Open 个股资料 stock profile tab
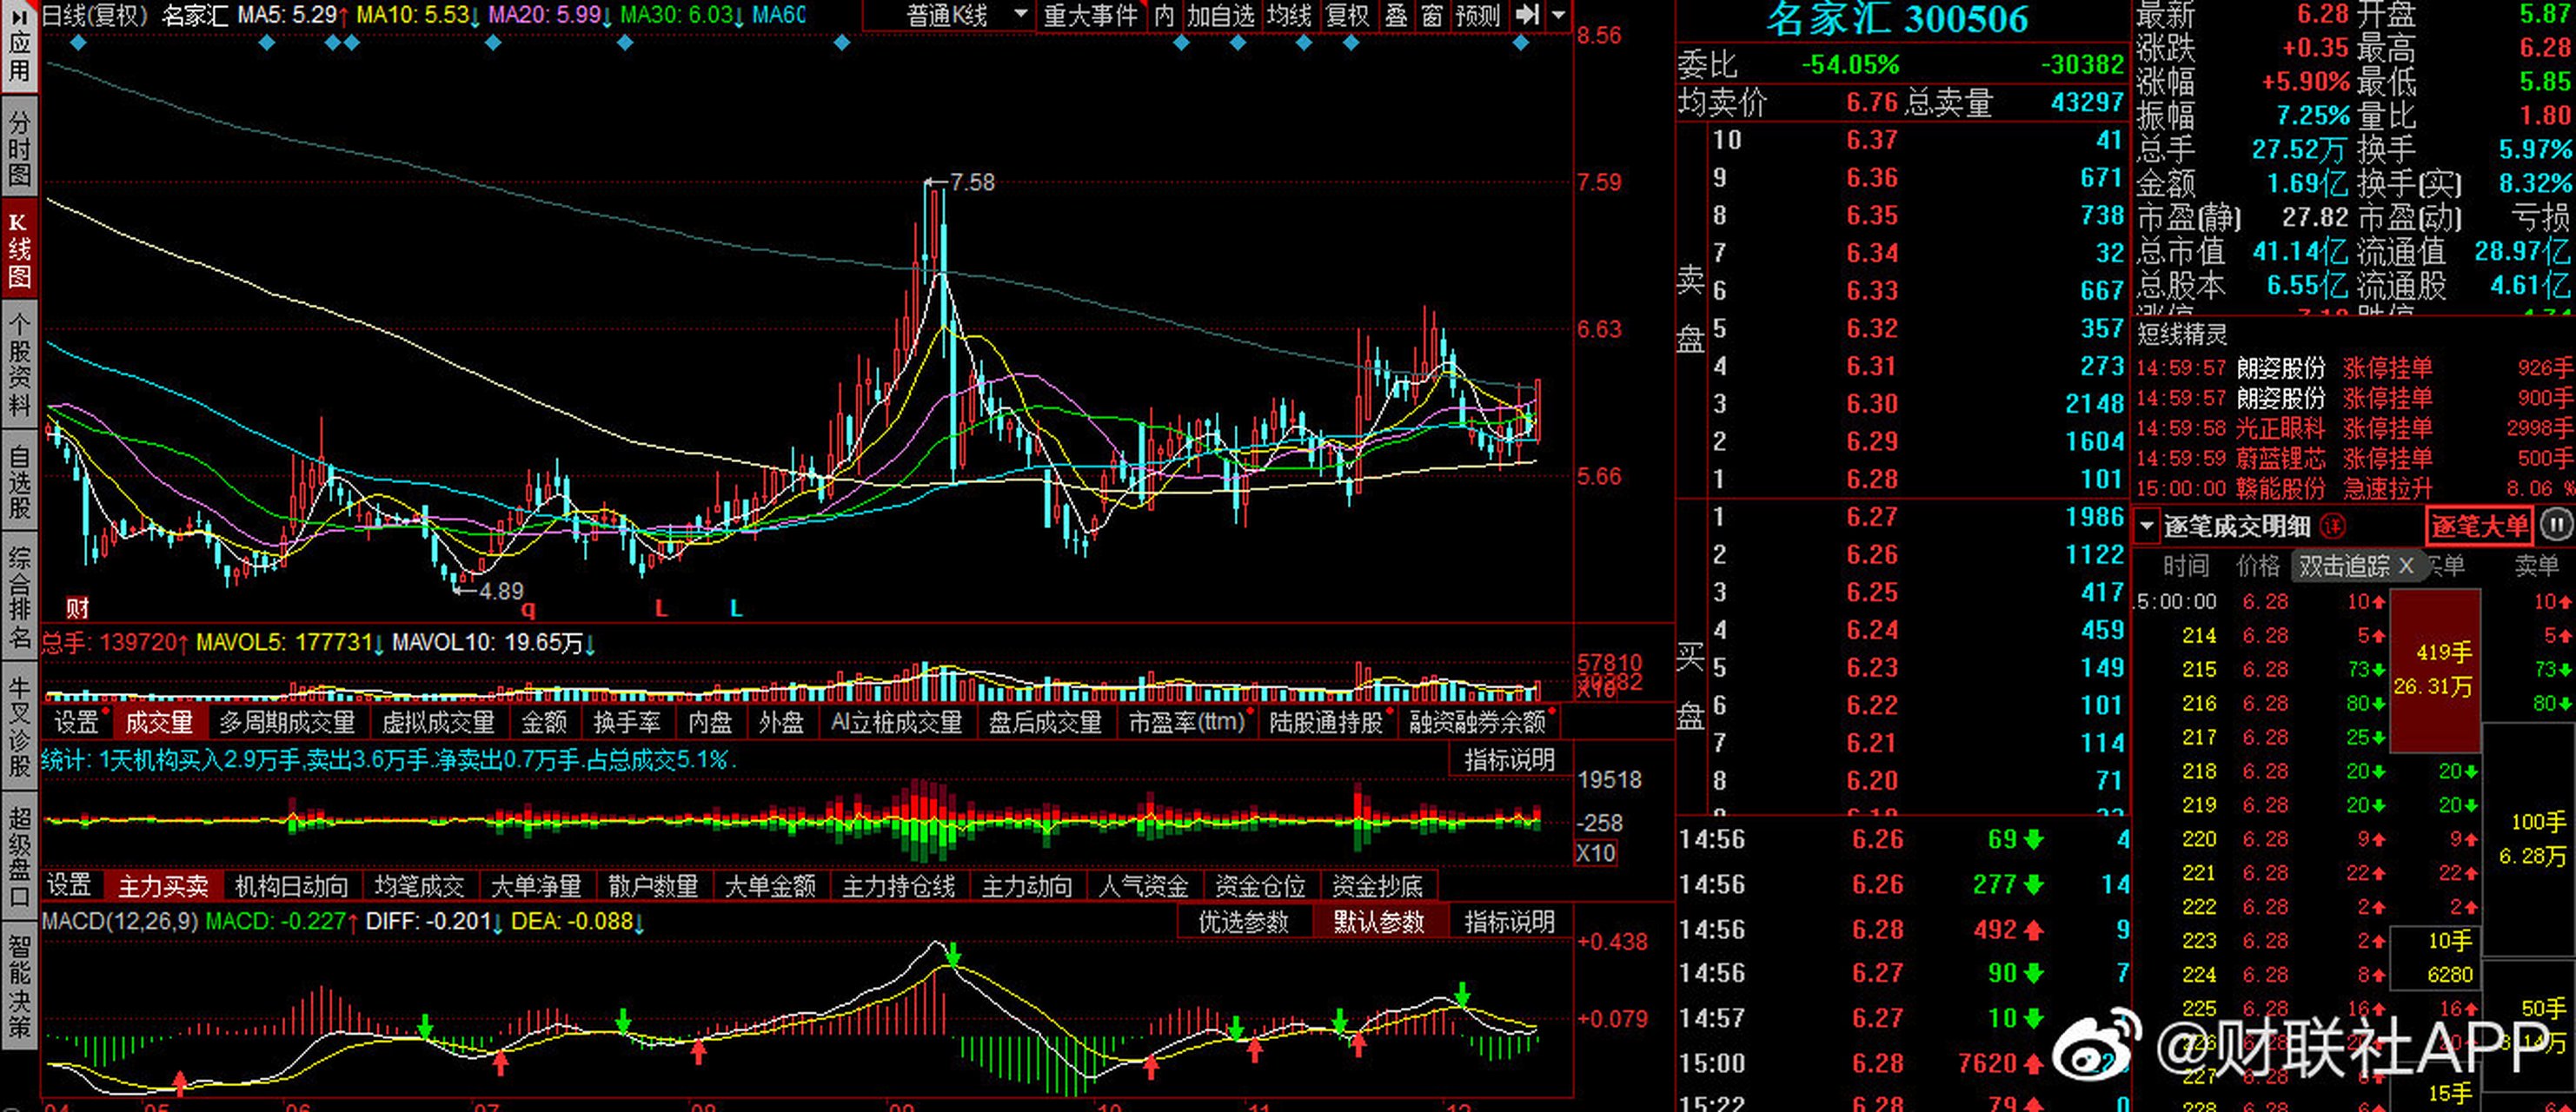Image resolution: width=2576 pixels, height=1112 pixels. click(x=19, y=363)
